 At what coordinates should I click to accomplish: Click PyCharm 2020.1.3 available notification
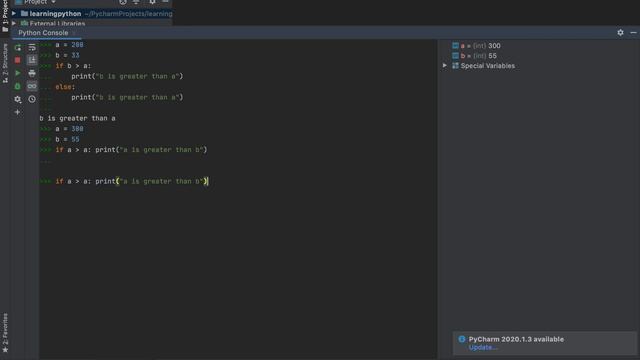[x=516, y=339]
